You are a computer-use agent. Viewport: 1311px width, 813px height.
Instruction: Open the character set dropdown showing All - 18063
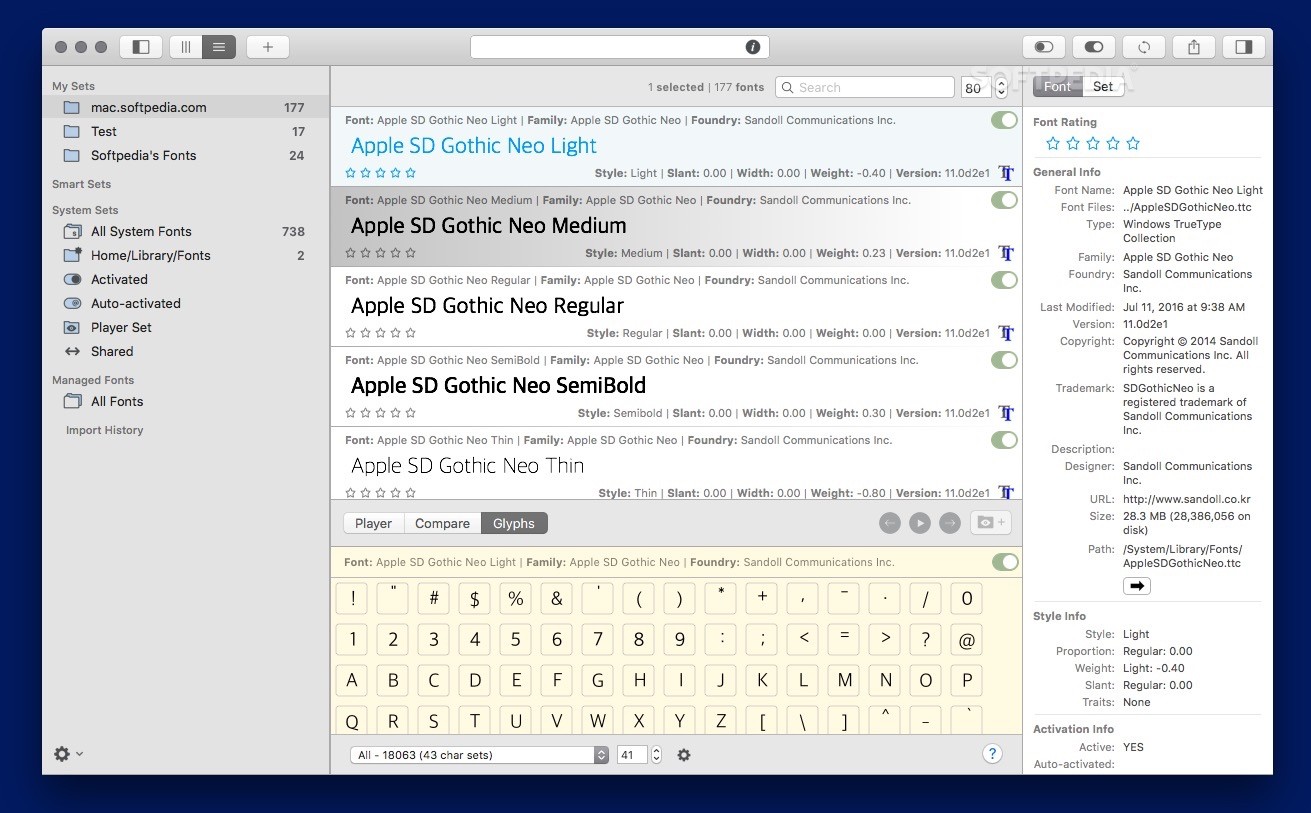point(478,755)
